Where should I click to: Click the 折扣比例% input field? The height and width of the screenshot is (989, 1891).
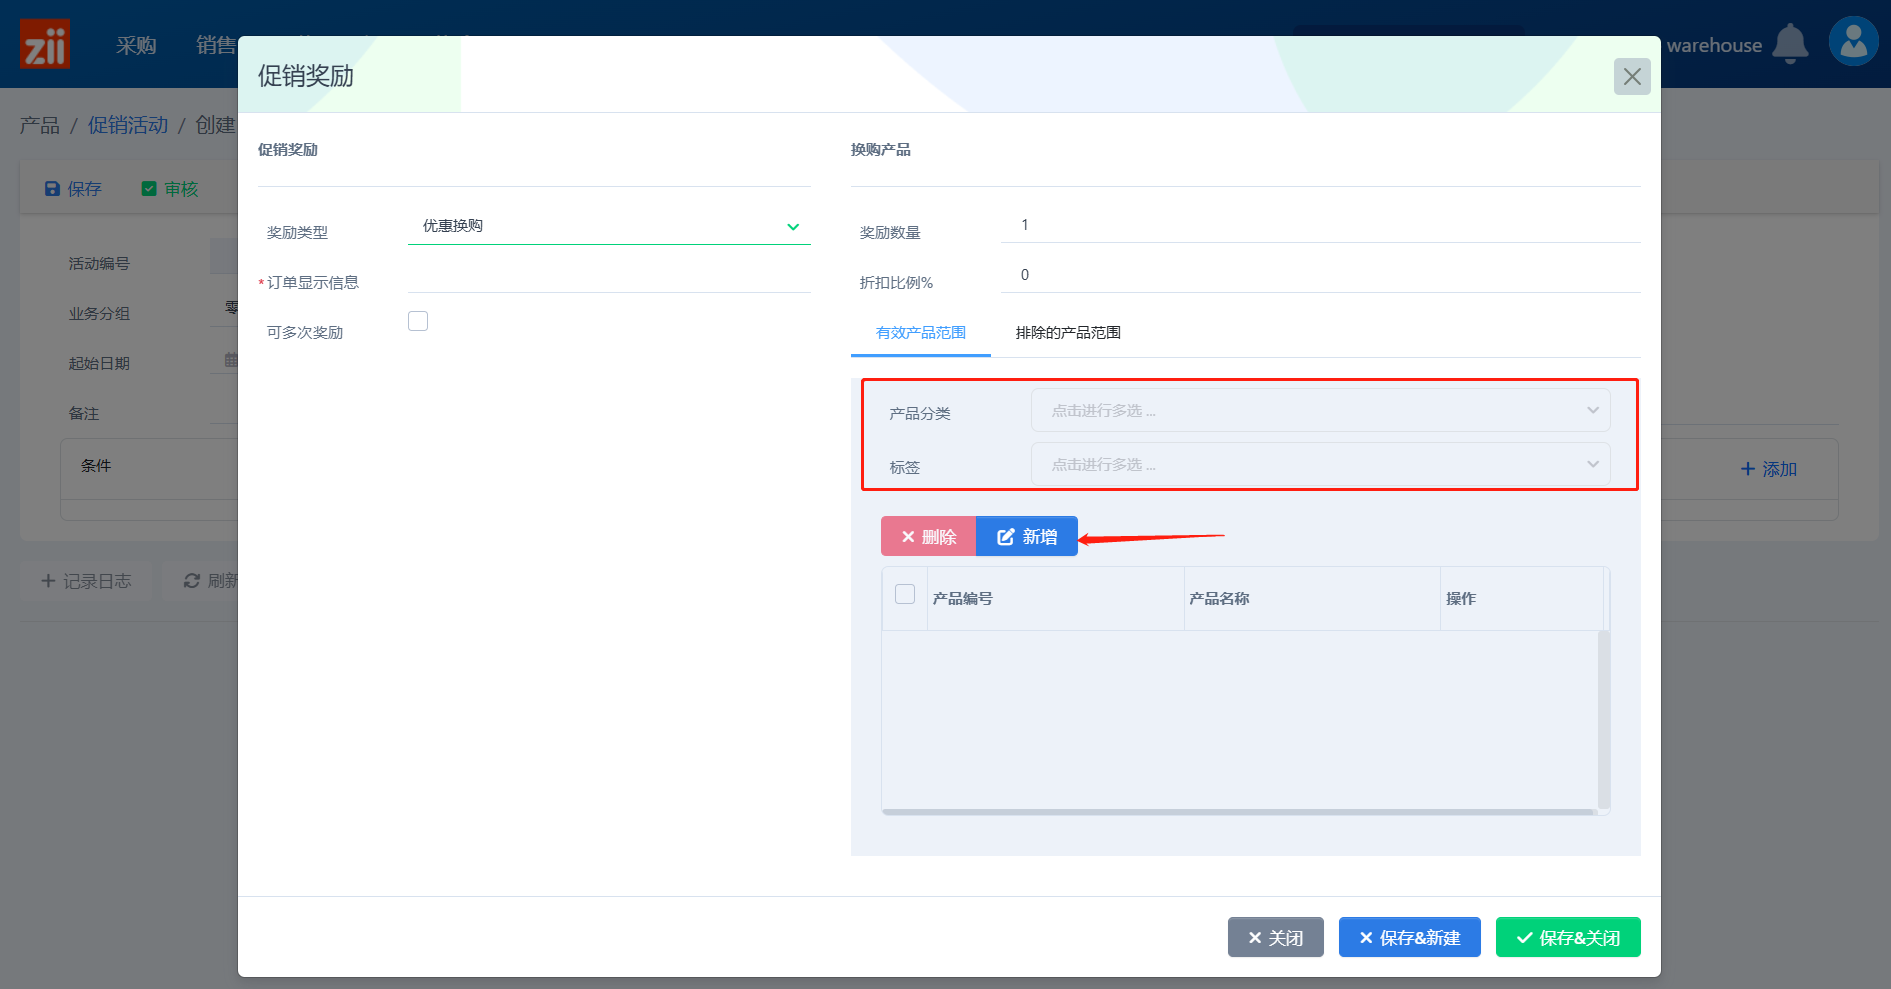coord(1320,275)
